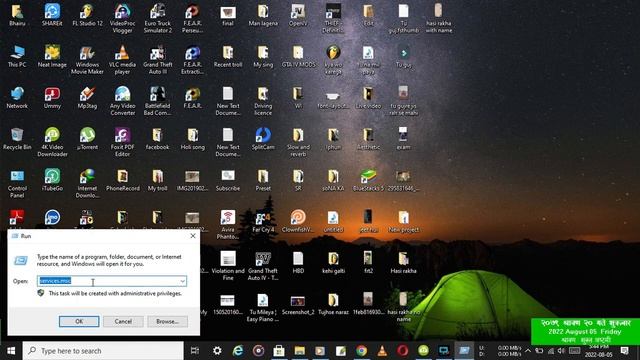Open Grand Theft Auto IV shortcut
This screenshot has height=360, width=640.
(263, 266)
